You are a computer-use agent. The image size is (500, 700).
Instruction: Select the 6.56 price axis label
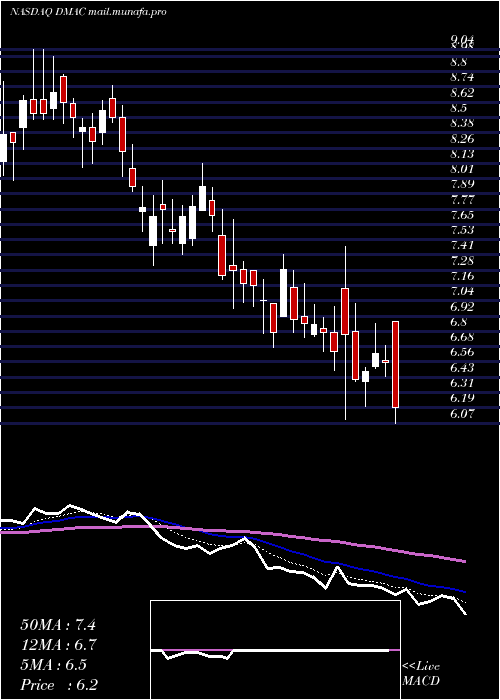tap(462, 352)
